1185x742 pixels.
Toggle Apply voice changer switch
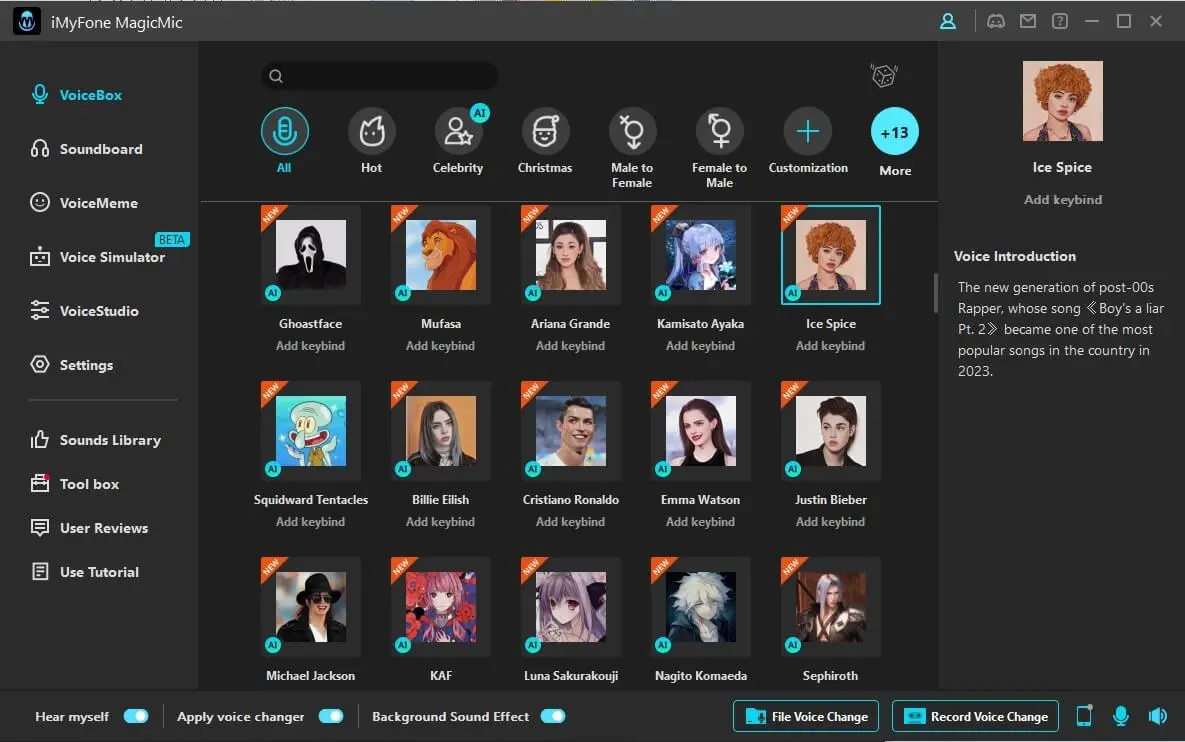[x=331, y=716]
